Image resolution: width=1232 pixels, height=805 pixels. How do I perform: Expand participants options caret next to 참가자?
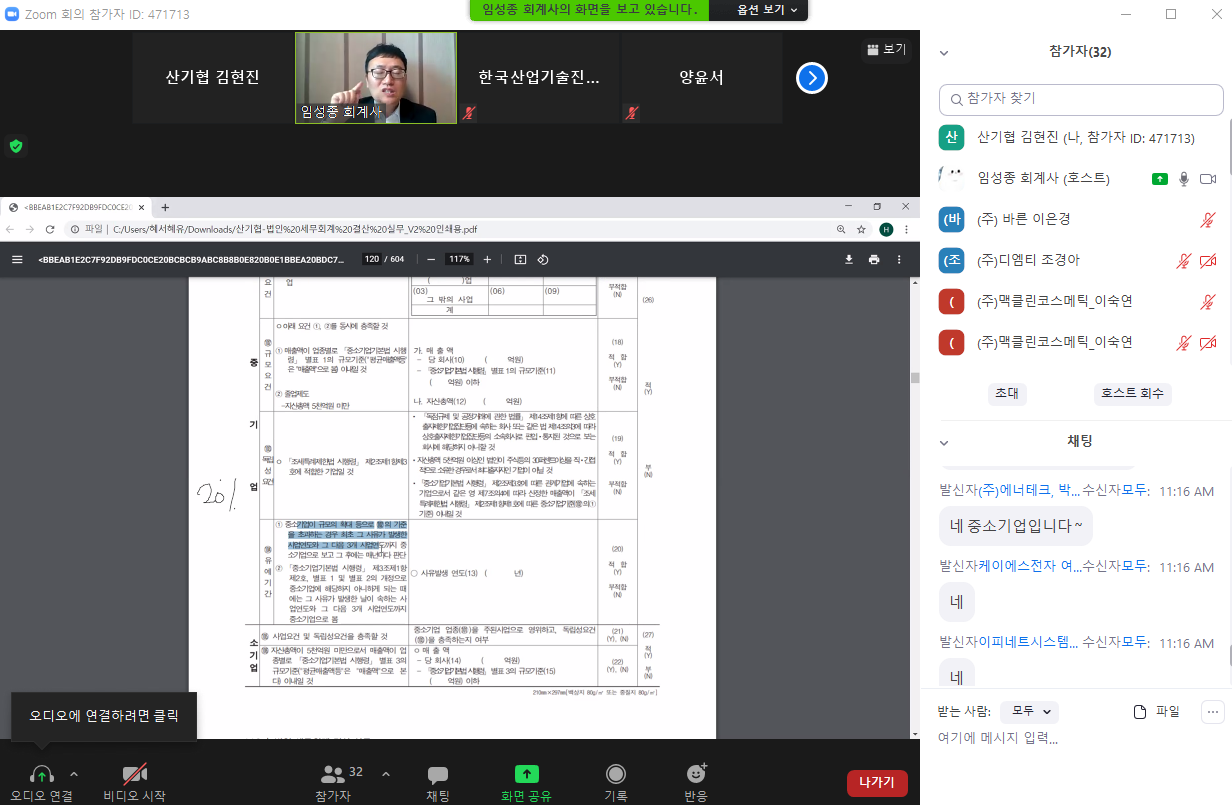click(386, 774)
